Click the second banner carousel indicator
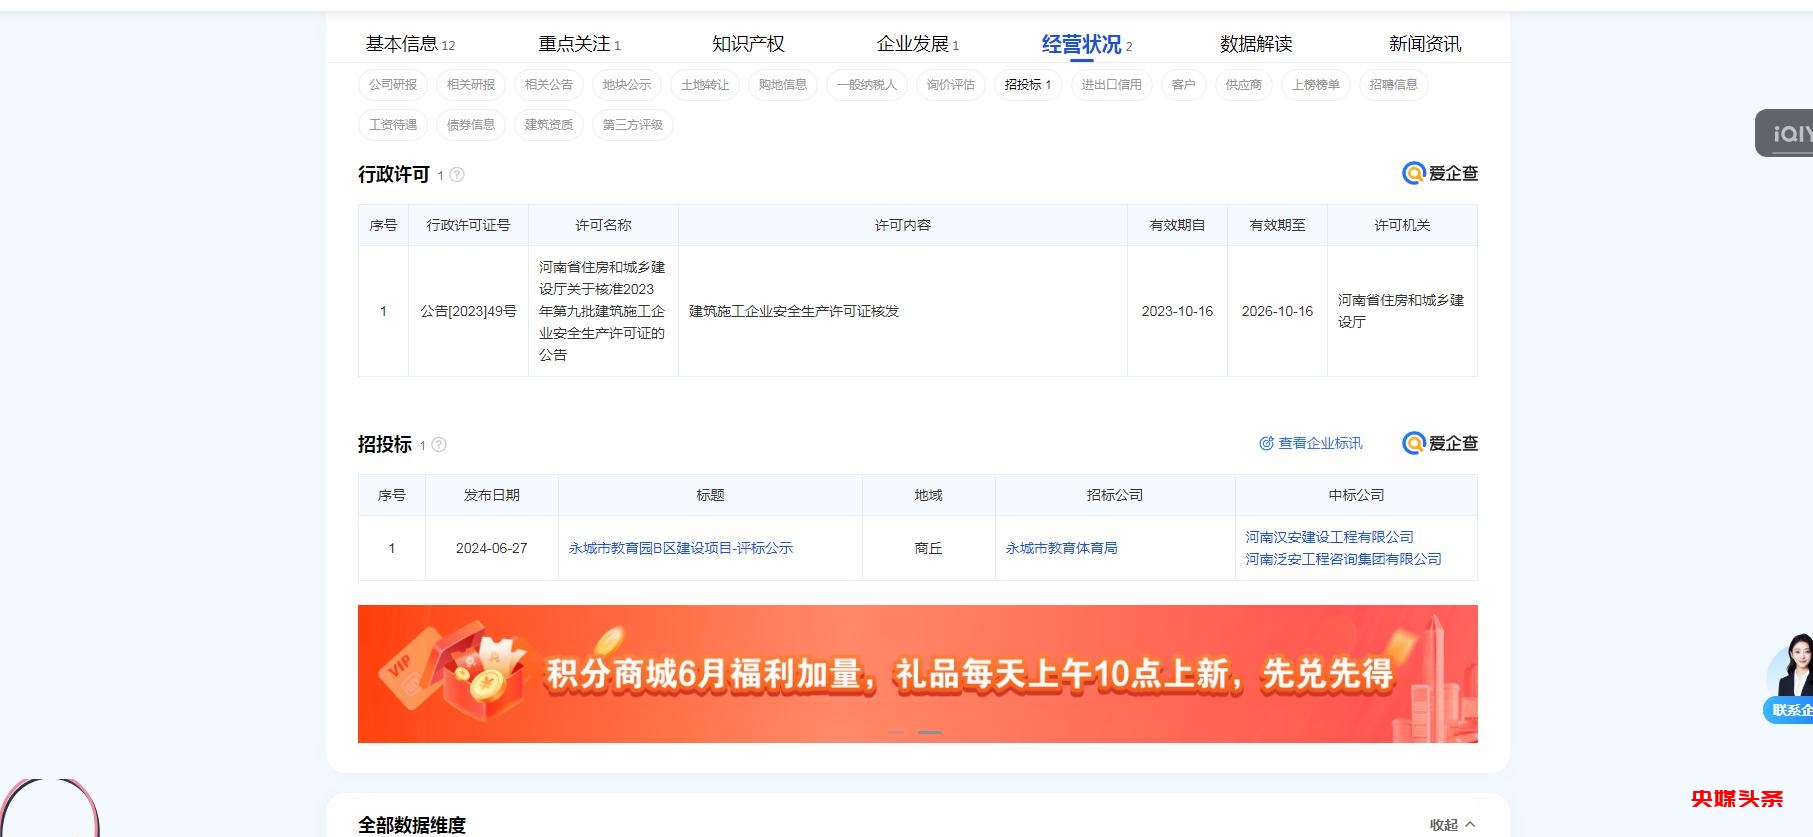The width and height of the screenshot is (1813, 837). click(x=930, y=733)
